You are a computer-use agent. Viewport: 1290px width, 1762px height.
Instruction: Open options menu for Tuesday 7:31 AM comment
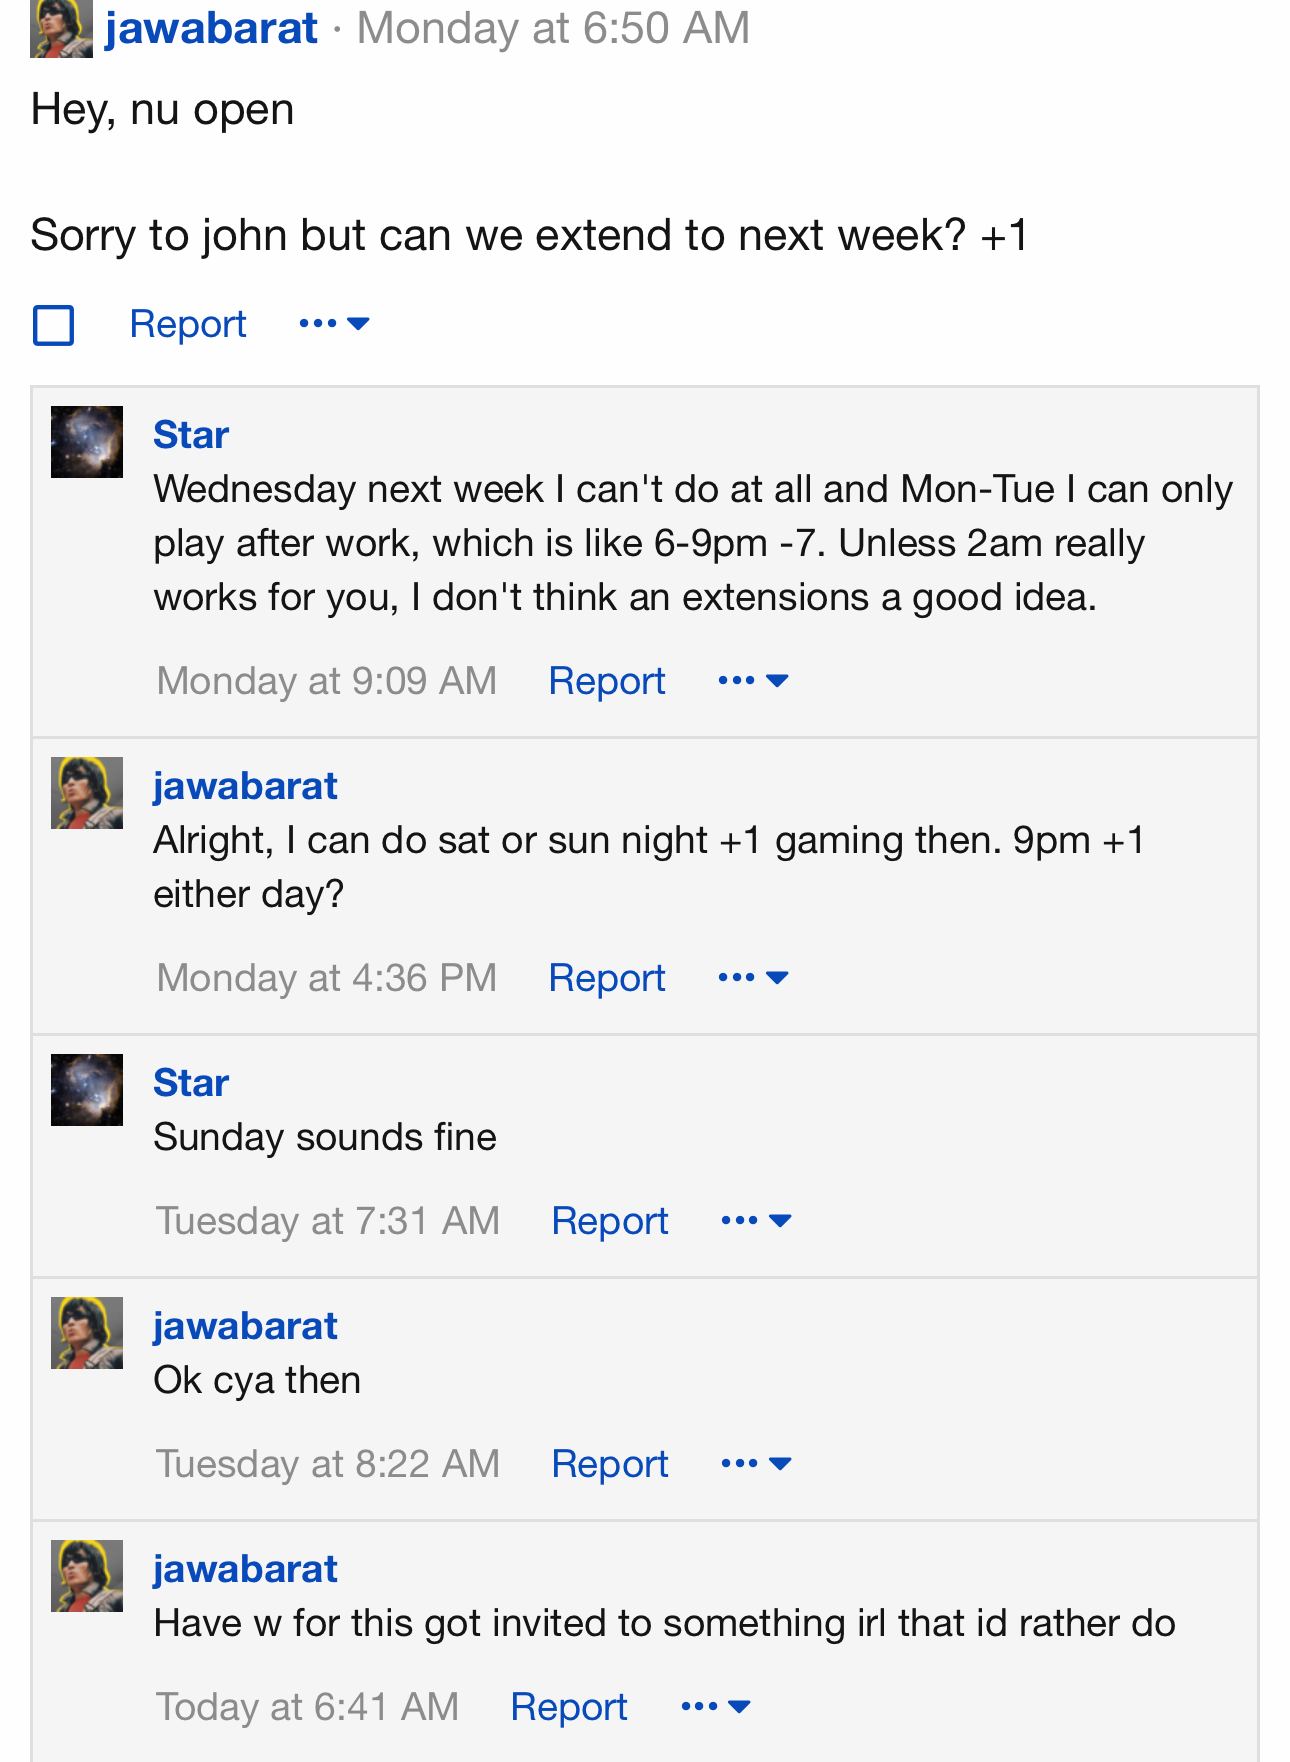[757, 1221]
